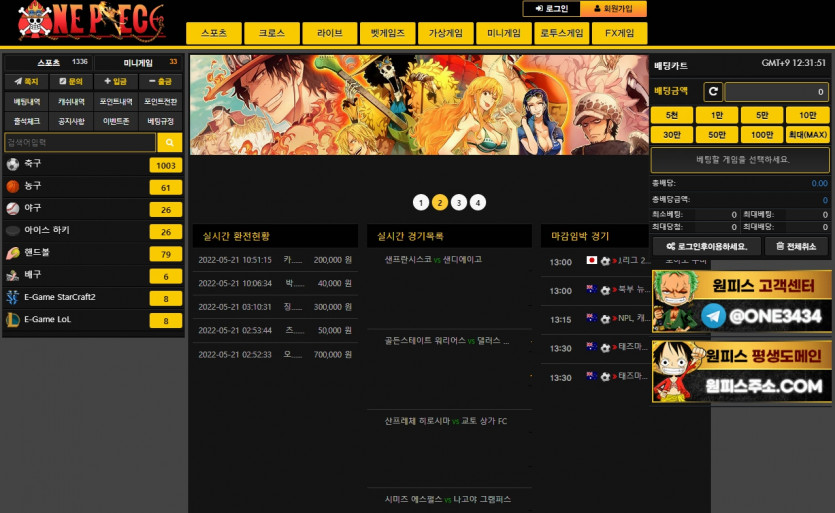The width and height of the screenshot is (835, 513).
Task: Add 5천 to the bet amount
Action: point(672,115)
